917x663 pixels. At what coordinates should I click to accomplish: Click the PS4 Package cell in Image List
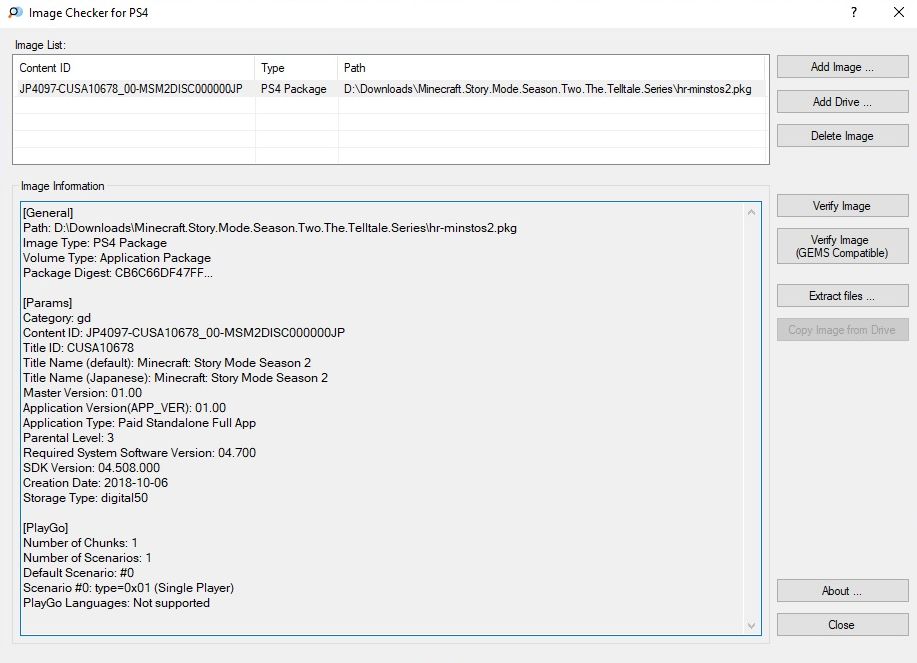(x=294, y=89)
